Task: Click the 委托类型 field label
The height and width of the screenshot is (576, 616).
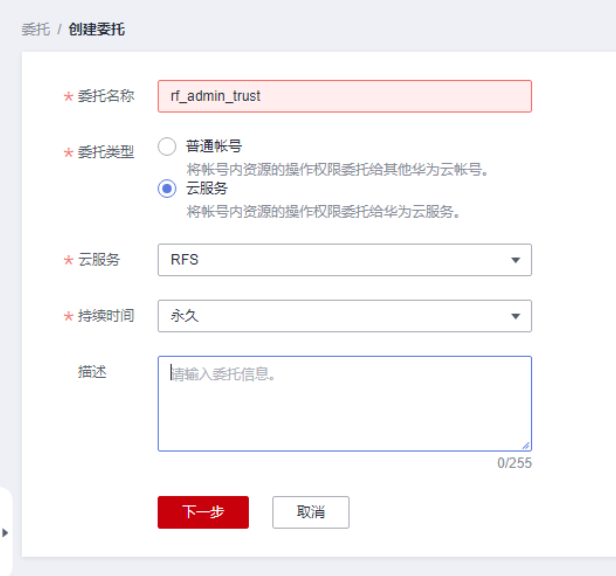Action: pyautogui.click(x=106, y=153)
